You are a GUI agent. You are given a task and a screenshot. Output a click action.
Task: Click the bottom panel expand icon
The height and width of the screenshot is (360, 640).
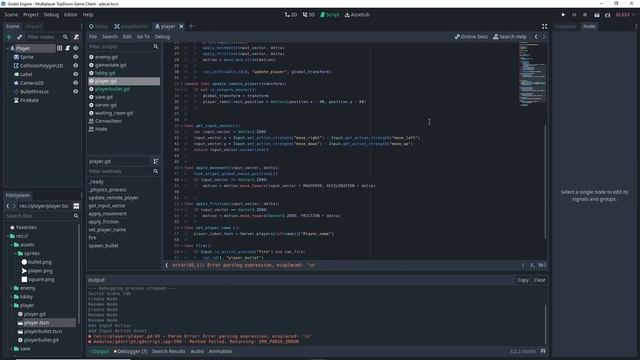(x=543, y=351)
